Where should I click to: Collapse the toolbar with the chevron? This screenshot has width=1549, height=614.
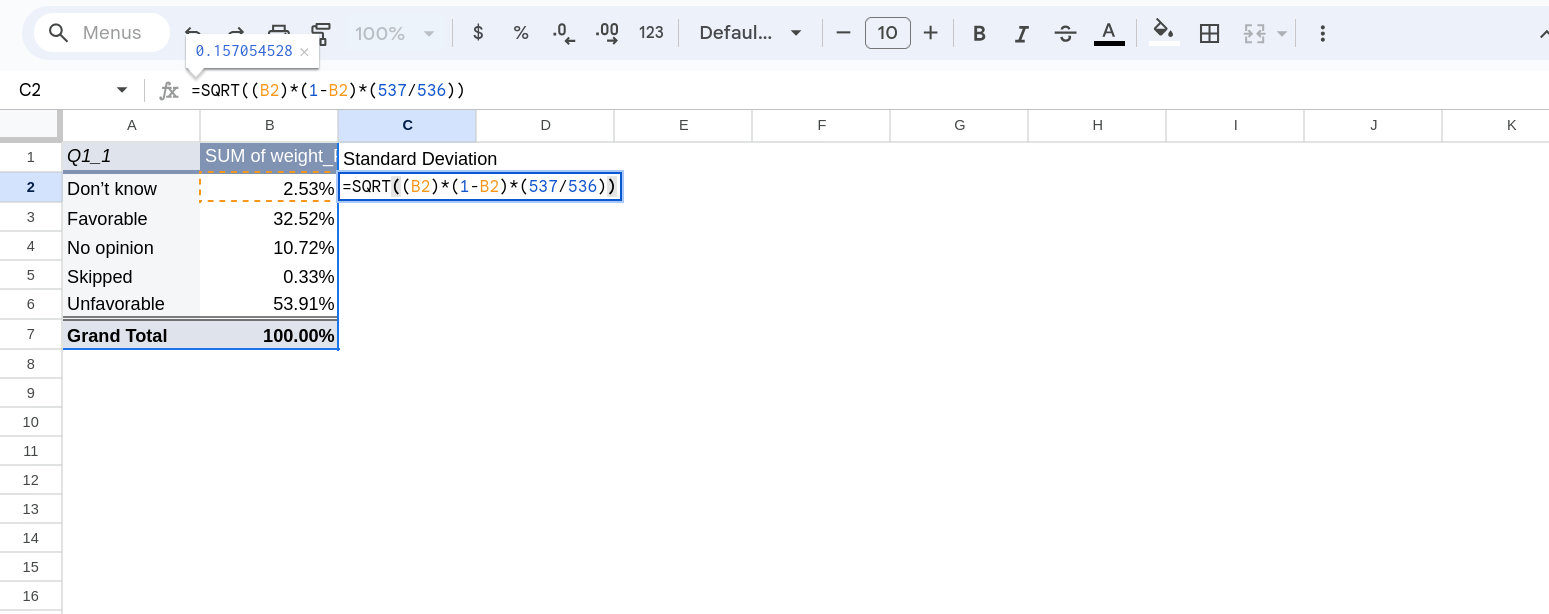click(1542, 33)
